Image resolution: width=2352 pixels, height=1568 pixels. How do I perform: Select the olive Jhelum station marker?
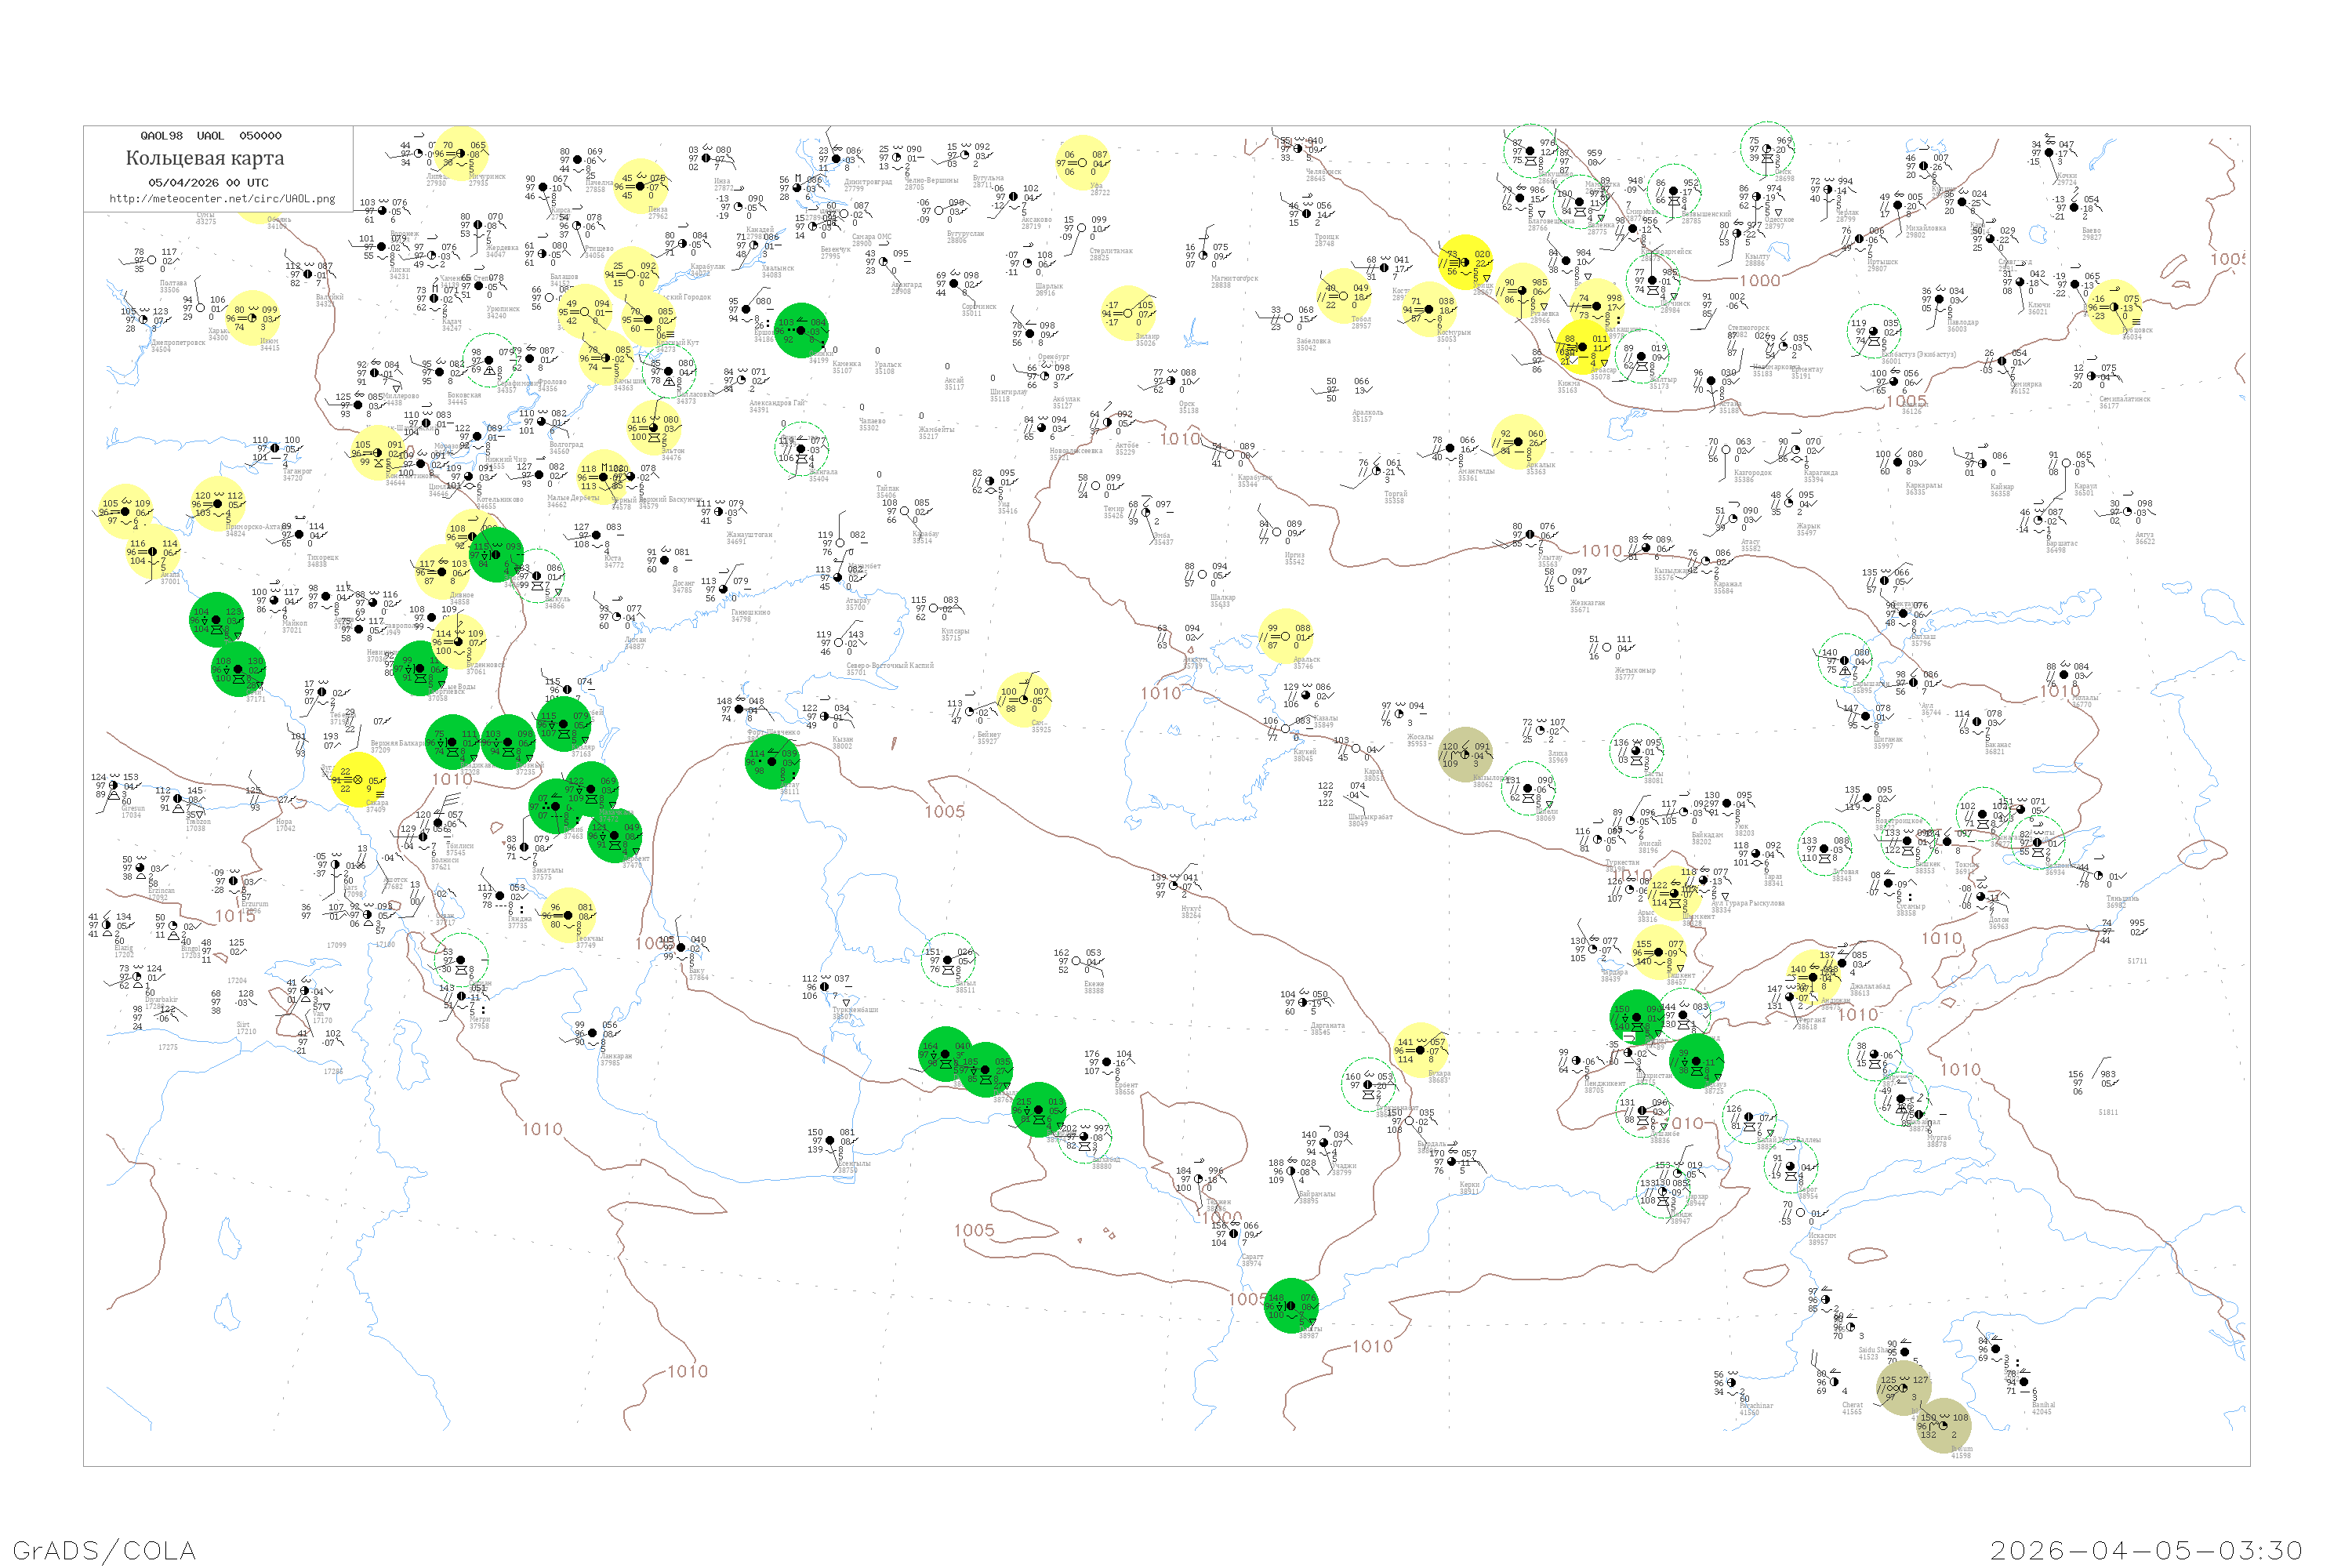(1943, 1426)
